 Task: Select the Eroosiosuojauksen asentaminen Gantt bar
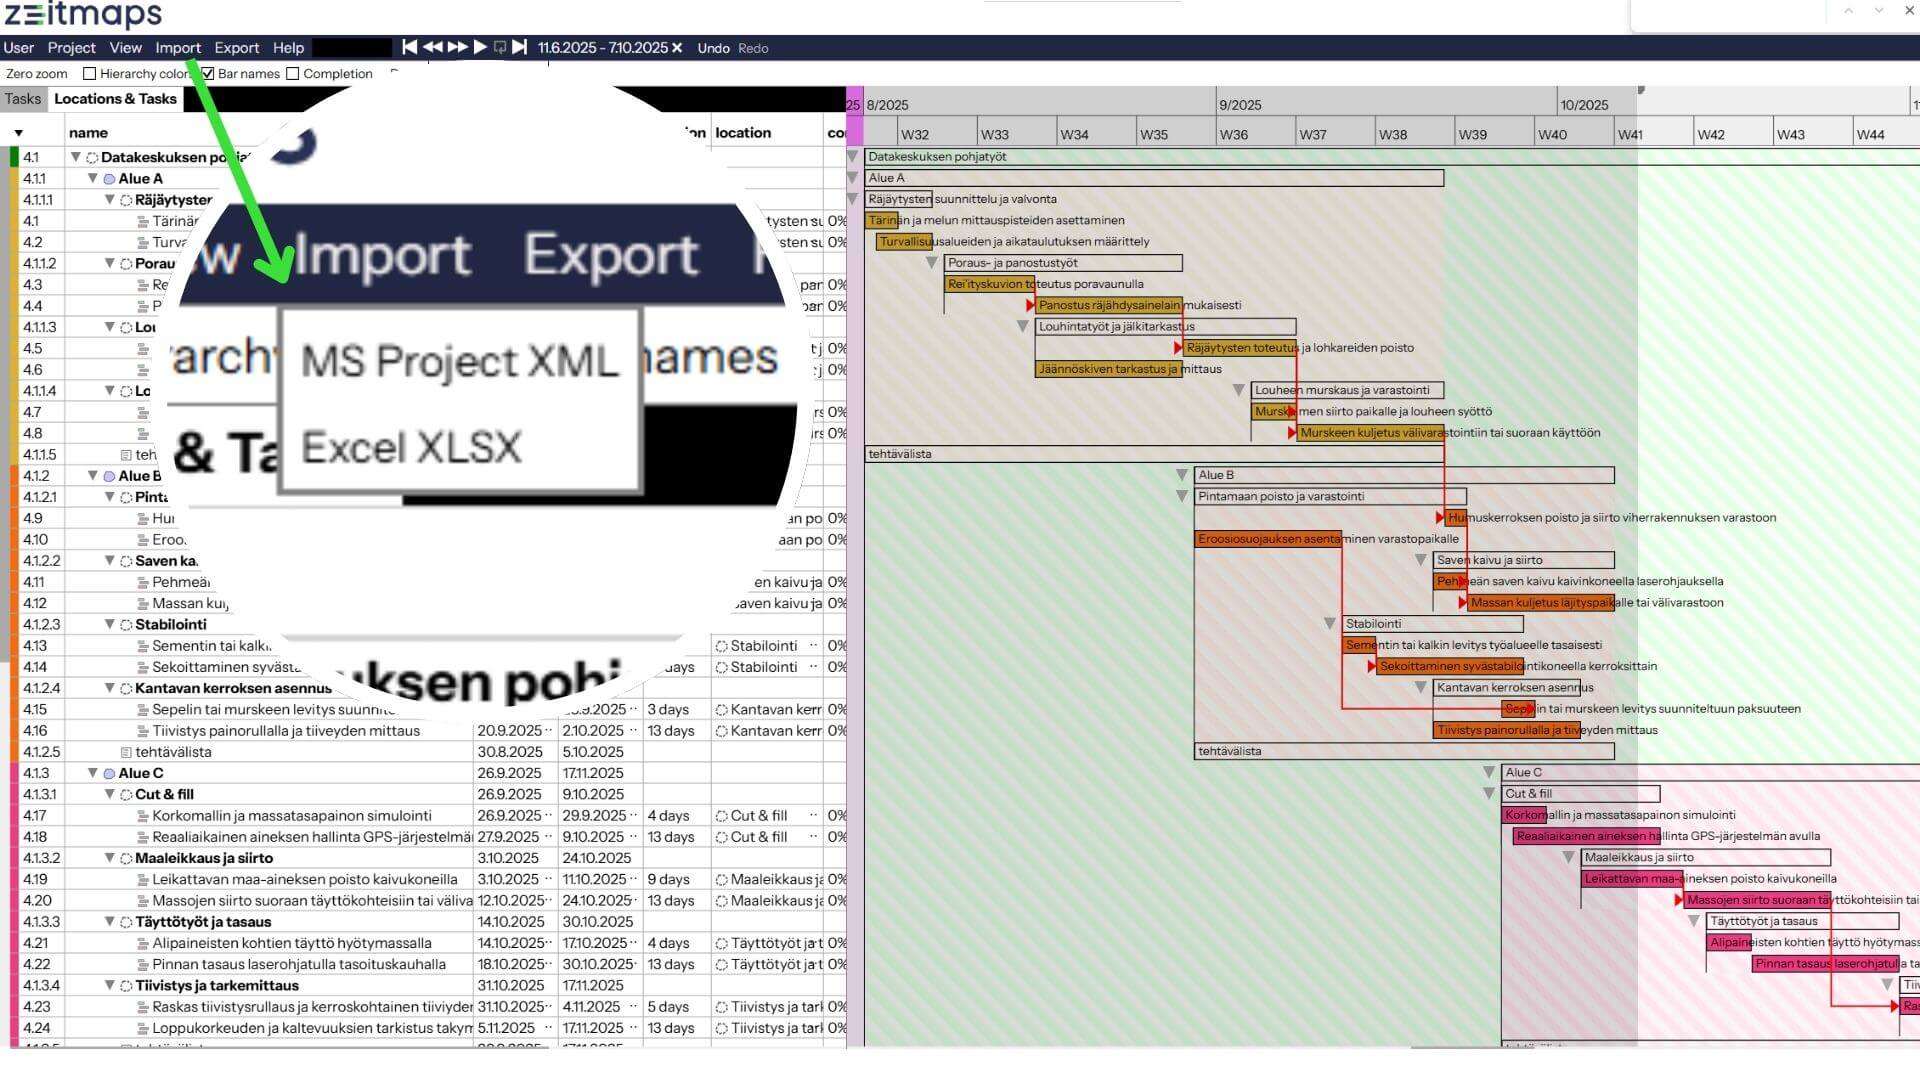tap(1268, 539)
